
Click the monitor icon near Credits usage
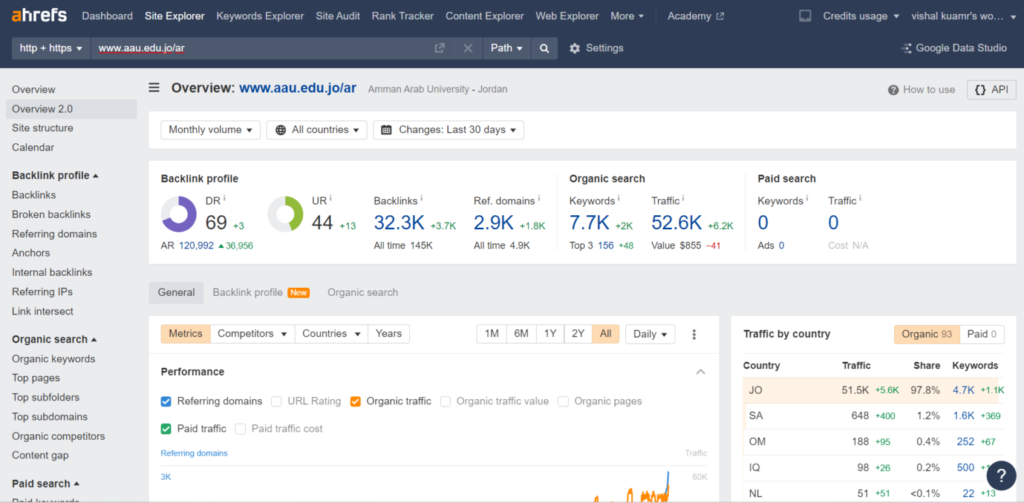coord(805,16)
